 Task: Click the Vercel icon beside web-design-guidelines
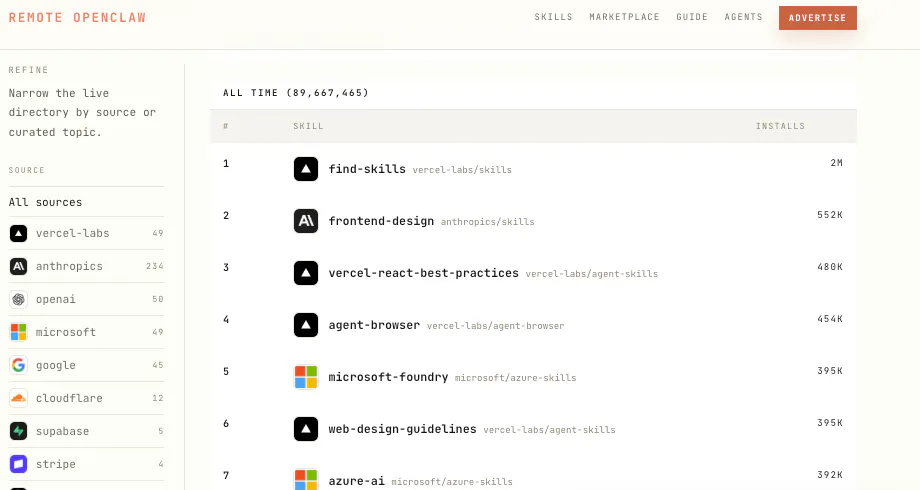[x=306, y=429]
